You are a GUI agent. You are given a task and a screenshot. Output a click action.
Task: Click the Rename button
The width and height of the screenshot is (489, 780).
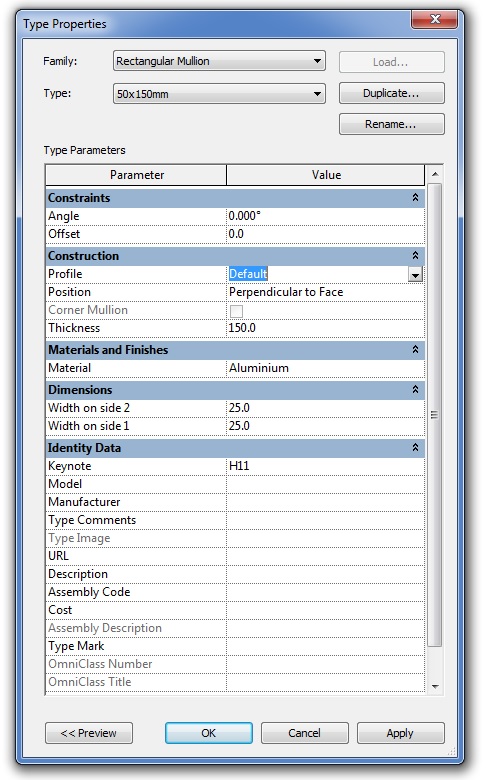(391, 124)
